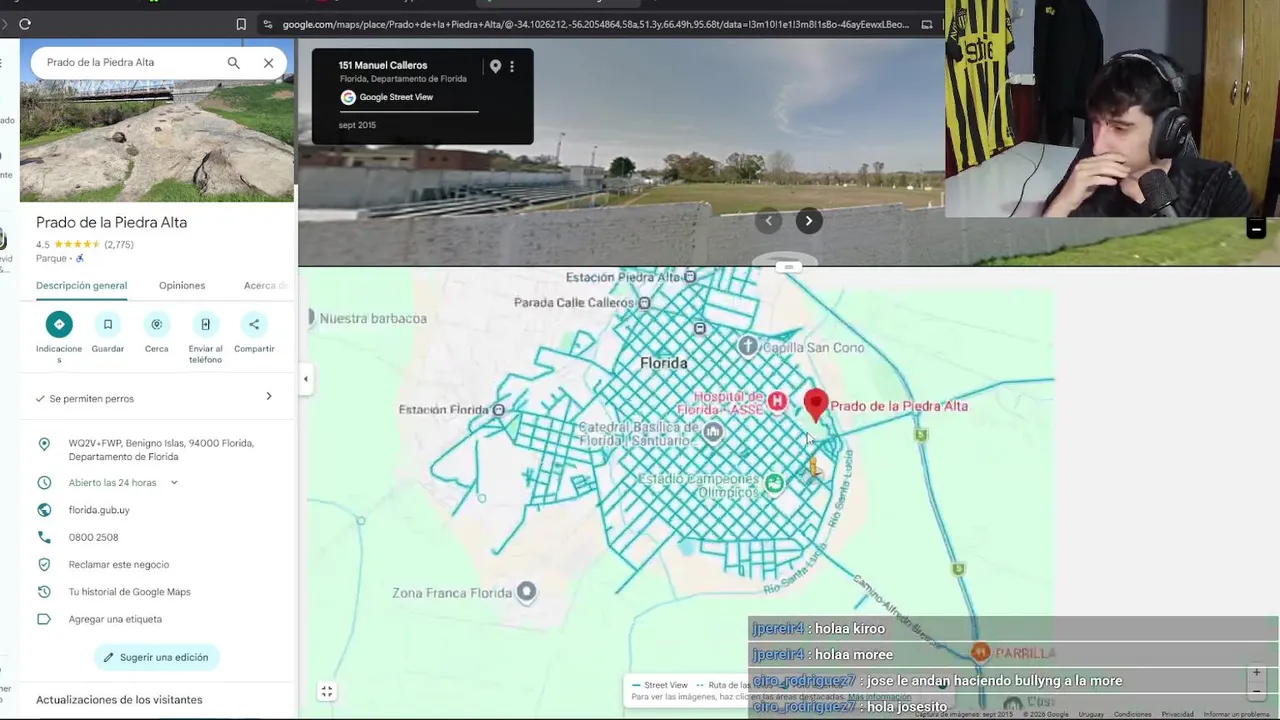Click Enviar al teléfono icon
Image resolution: width=1280 pixels, height=720 pixels.
pos(205,324)
